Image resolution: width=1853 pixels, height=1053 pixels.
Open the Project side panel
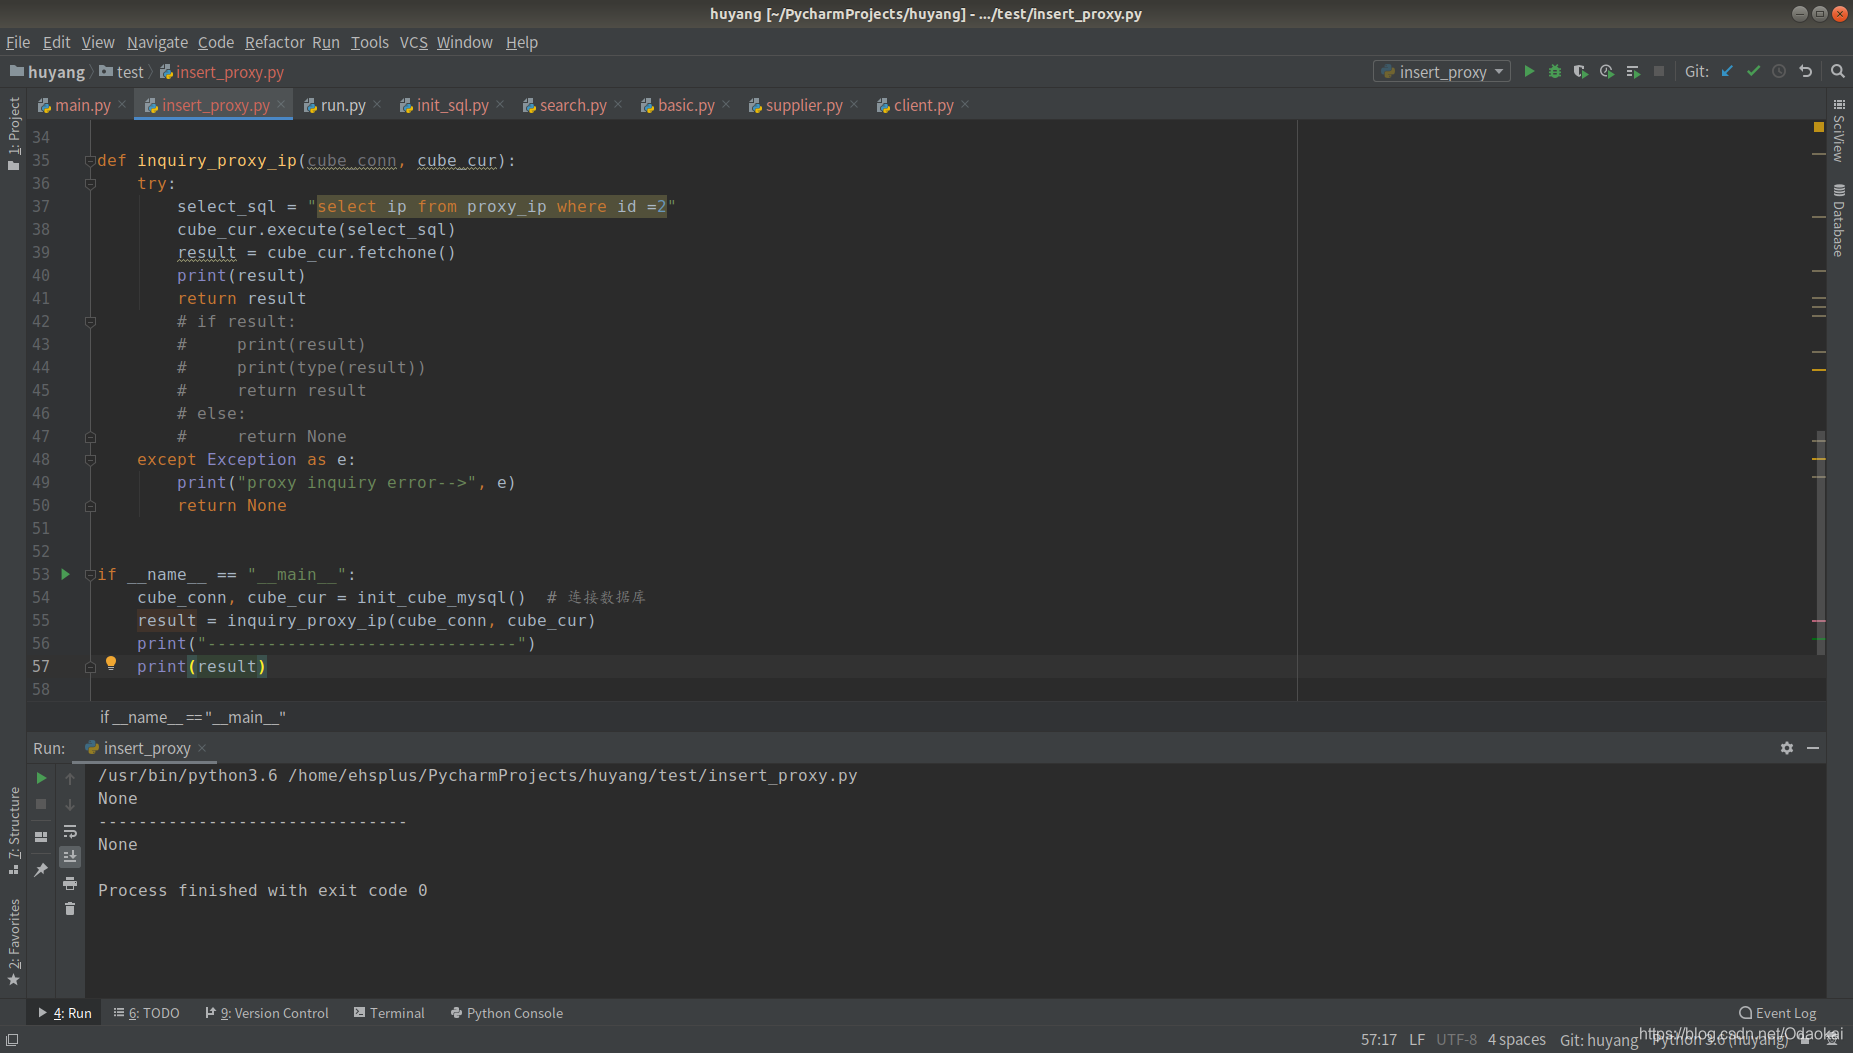[x=14, y=133]
